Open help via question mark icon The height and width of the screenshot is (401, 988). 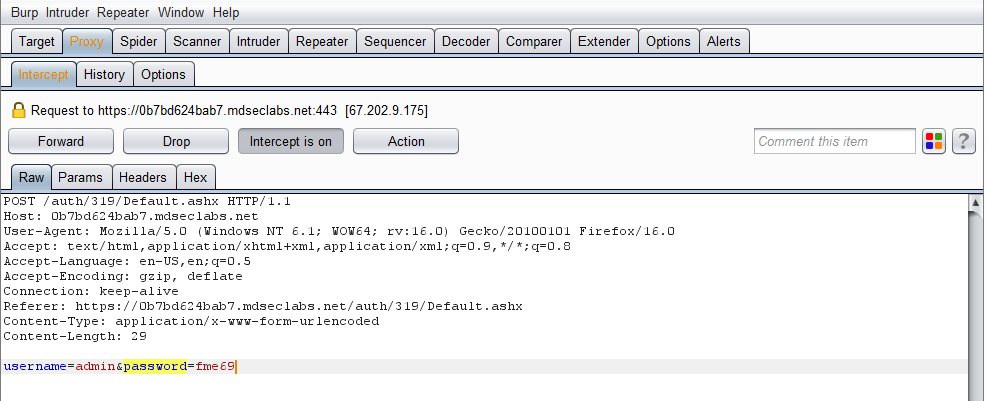click(x=963, y=141)
